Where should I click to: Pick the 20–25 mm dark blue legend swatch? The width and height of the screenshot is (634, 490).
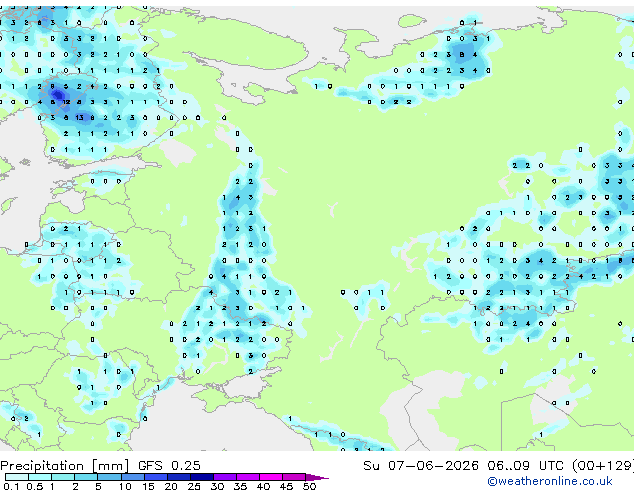click(x=179, y=477)
